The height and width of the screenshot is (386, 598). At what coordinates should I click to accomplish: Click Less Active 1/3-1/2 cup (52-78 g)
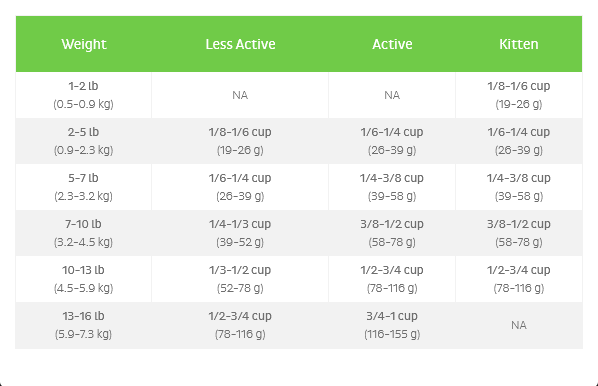(x=240, y=279)
